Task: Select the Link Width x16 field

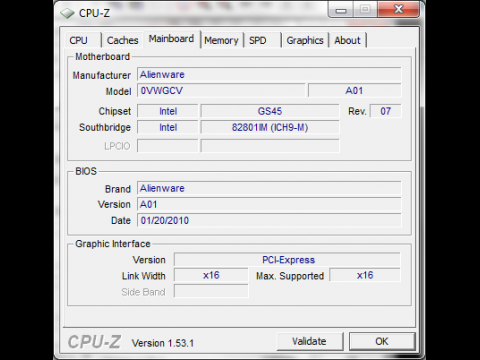Action: 211,276
